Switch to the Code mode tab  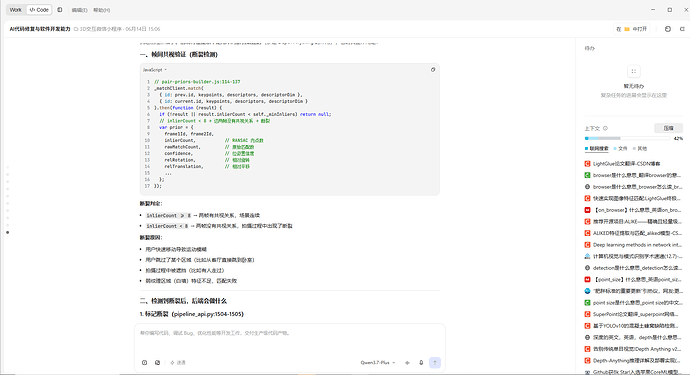click(x=39, y=10)
